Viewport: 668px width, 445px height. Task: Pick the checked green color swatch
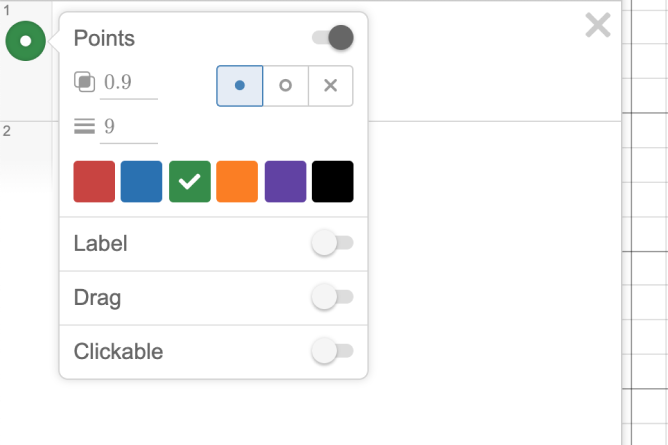[x=190, y=182]
